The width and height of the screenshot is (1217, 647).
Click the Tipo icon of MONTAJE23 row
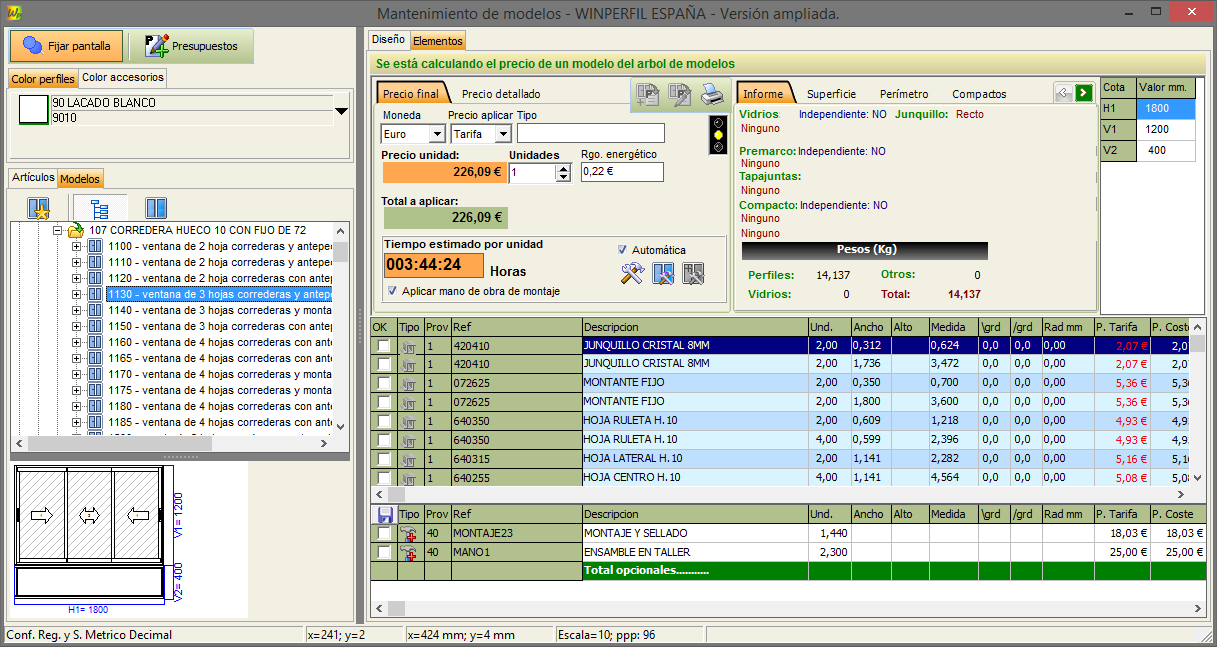pos(409,533)
